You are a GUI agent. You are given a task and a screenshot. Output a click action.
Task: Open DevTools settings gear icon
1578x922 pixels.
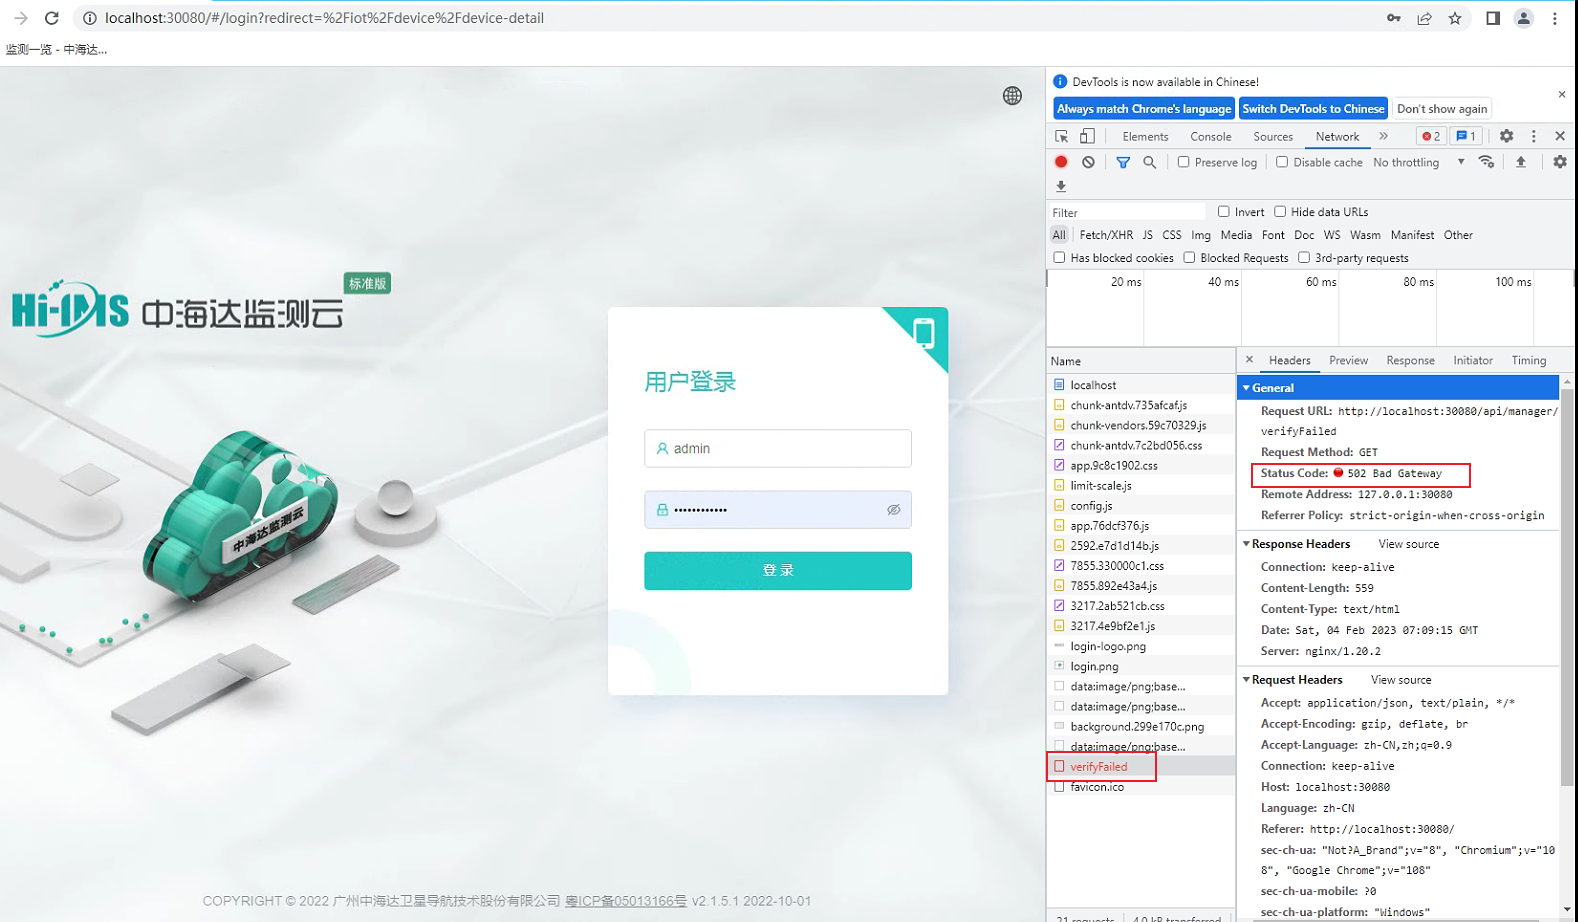[x=1506, y=136]
